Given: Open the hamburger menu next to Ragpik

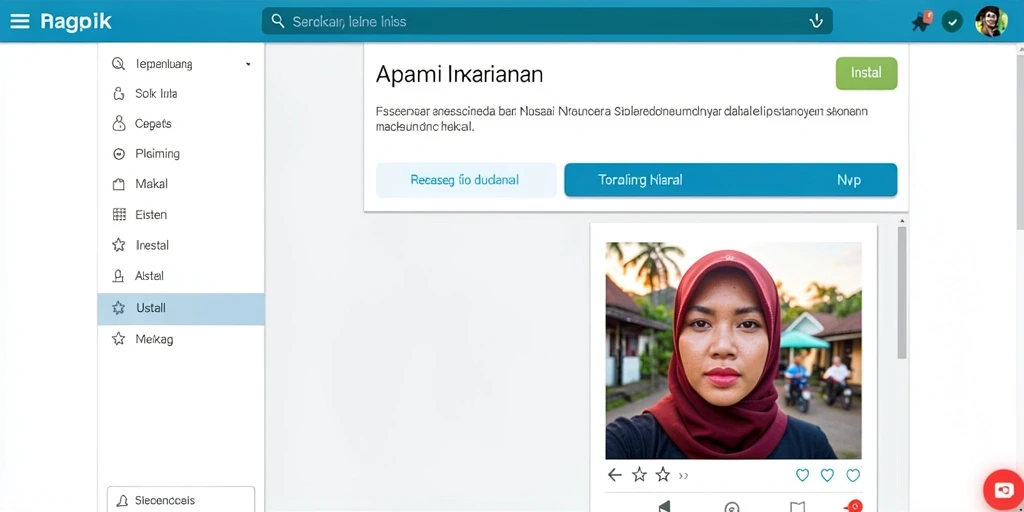Looking at the screenshot, I should [20, 22].
